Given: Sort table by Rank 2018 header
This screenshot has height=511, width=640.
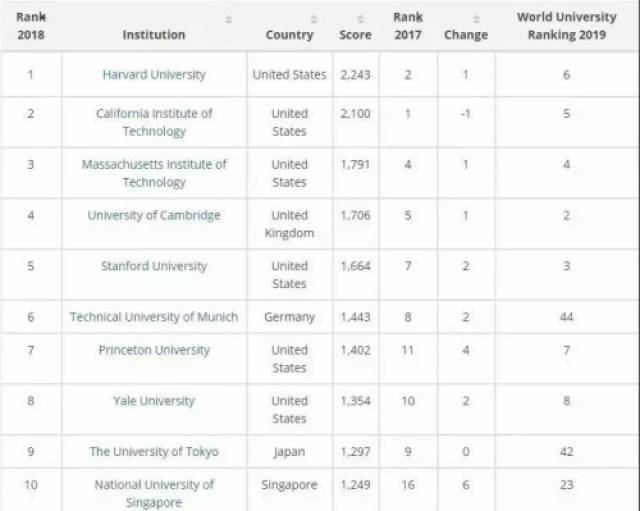Looking at the screenshot, I should coord(31,26).
